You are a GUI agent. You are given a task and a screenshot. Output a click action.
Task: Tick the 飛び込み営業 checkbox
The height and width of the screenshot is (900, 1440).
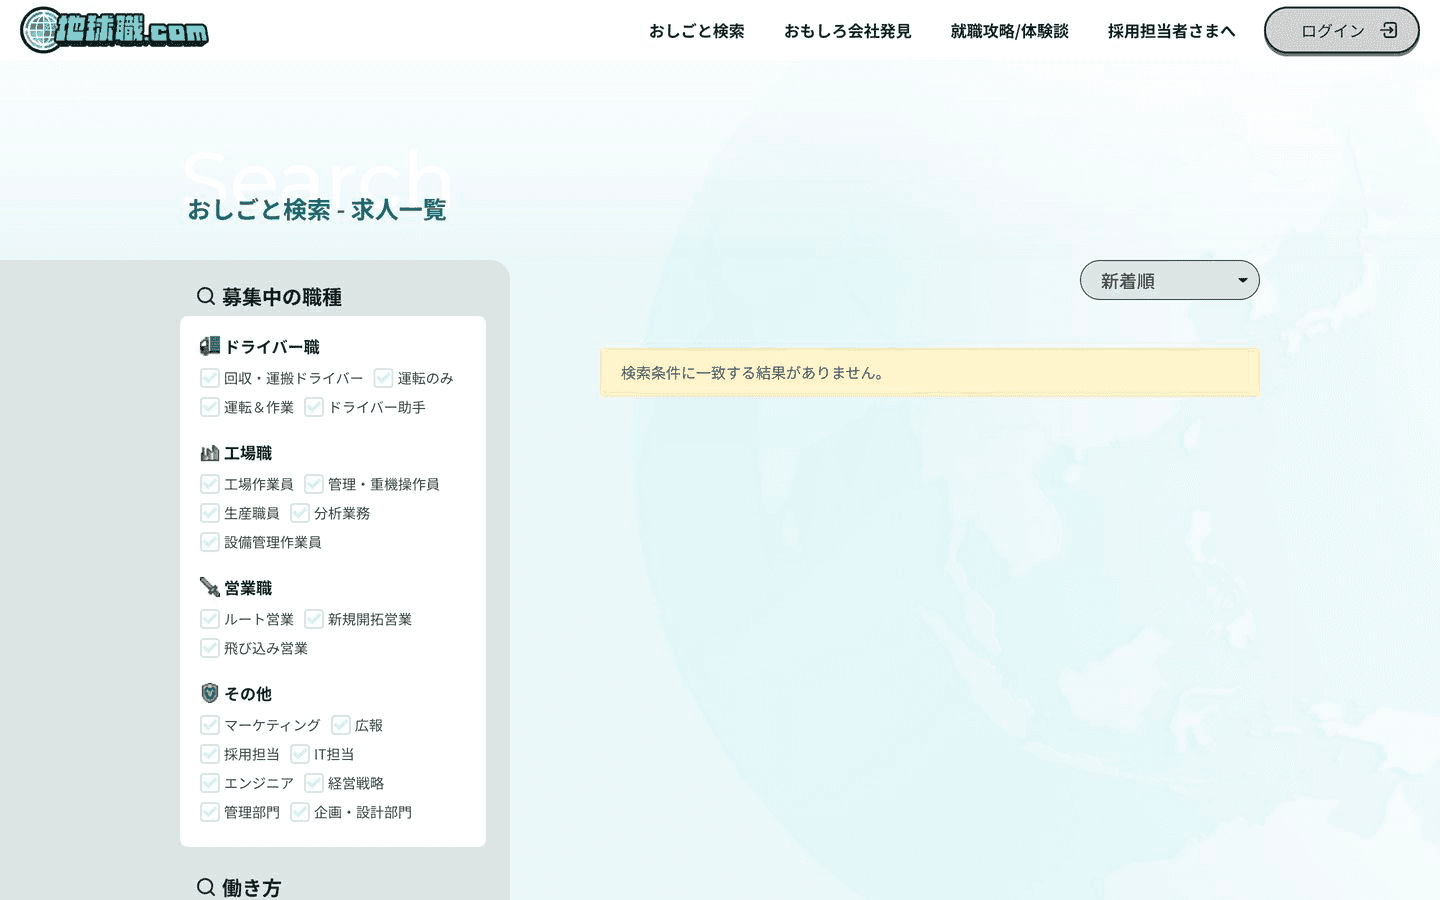pyautogui.click(x=210, y=648)
